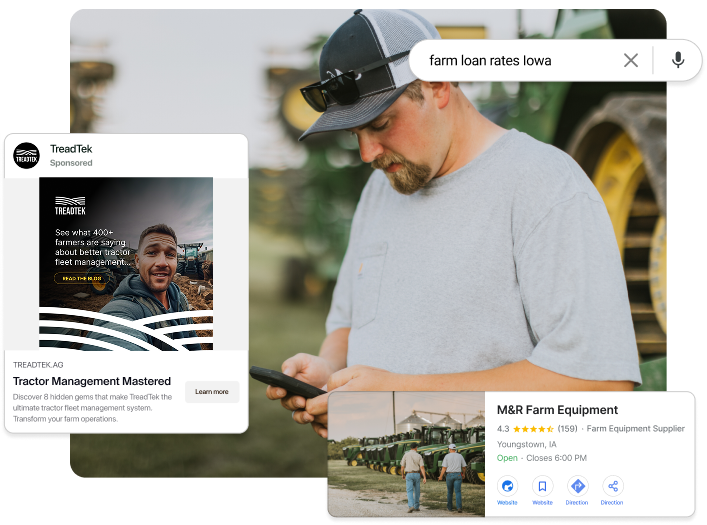This screenshot has width=707, height=525.
Task: Open the globe Website icon in M&R card
Action: pyautogui.click(x=507, y=486)
